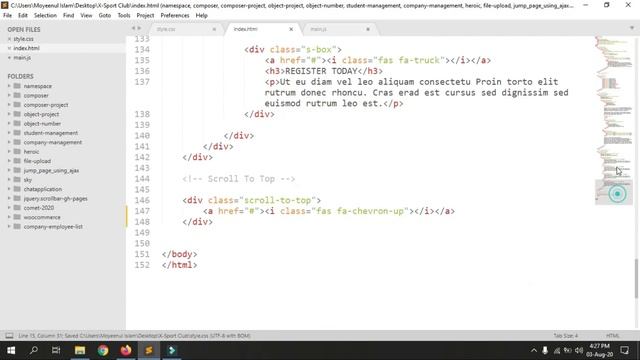The height and width of the screenshot is (360, 640).
Task: Go to previous tab with left arrow
Action: (x=133, y=28)
